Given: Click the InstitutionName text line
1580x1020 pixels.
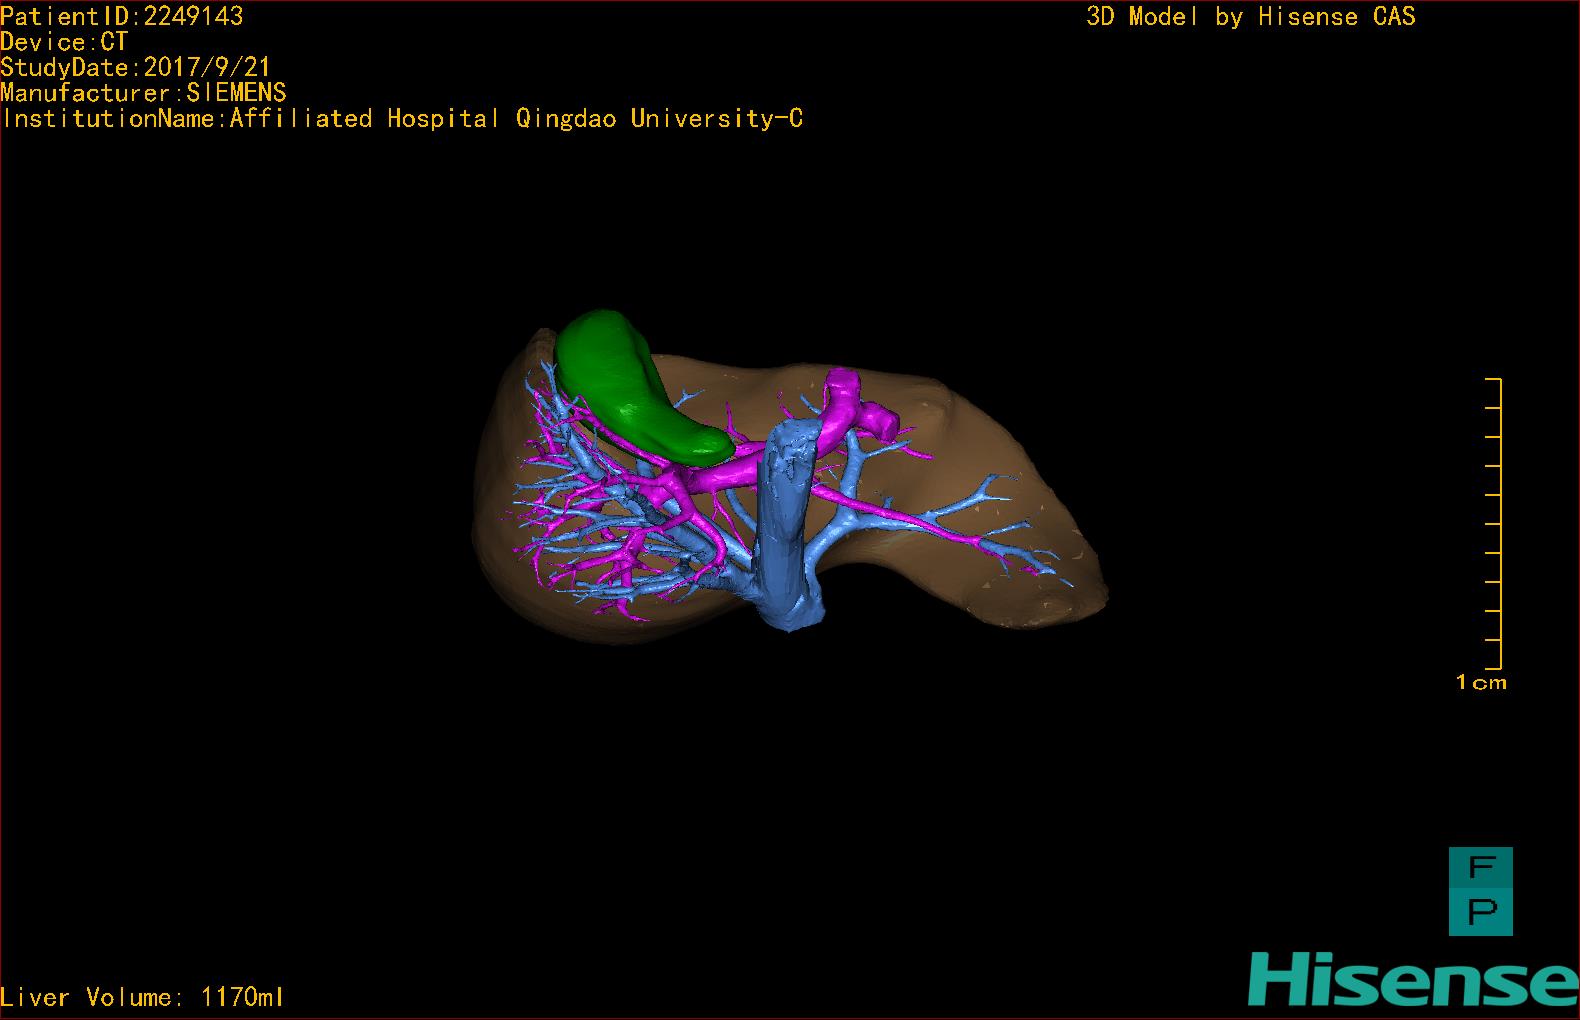Looking at the screenshot, I should click(402, 118).
